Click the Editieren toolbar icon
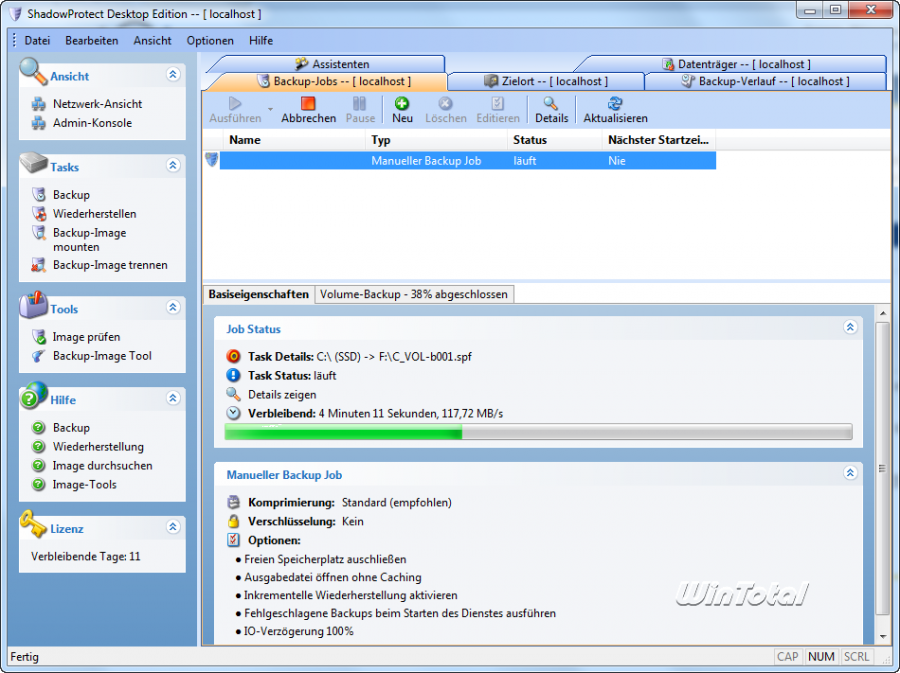This screenshot has height=673, width=900. [x=498, y=103]
